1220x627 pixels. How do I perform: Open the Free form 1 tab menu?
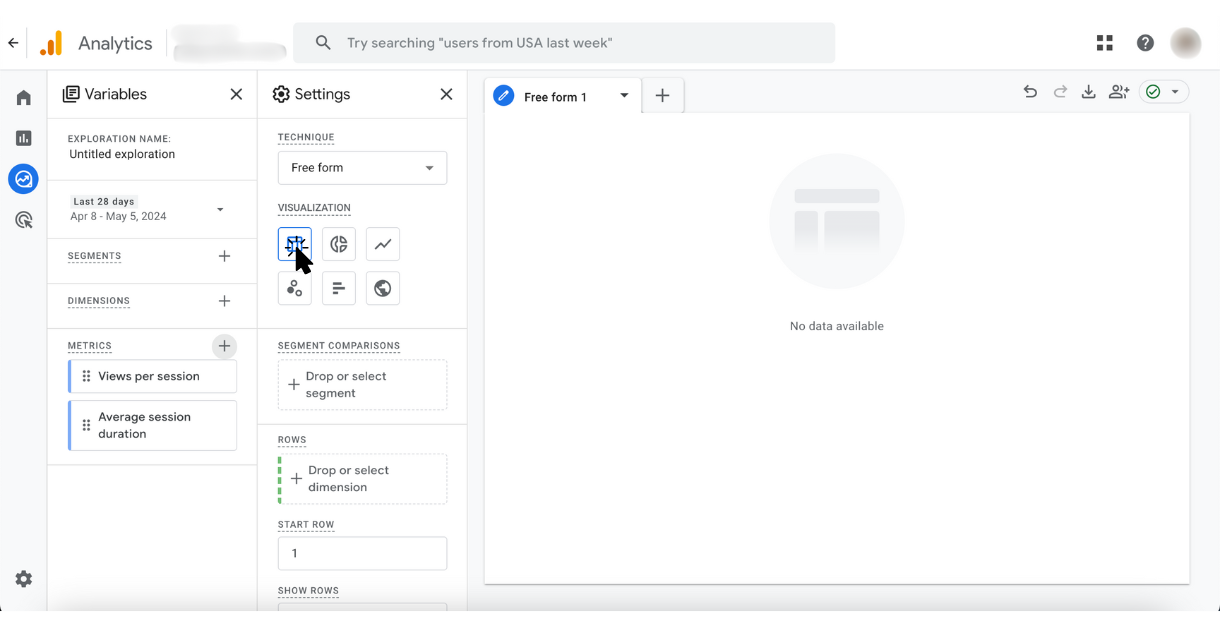click(624, 96)
